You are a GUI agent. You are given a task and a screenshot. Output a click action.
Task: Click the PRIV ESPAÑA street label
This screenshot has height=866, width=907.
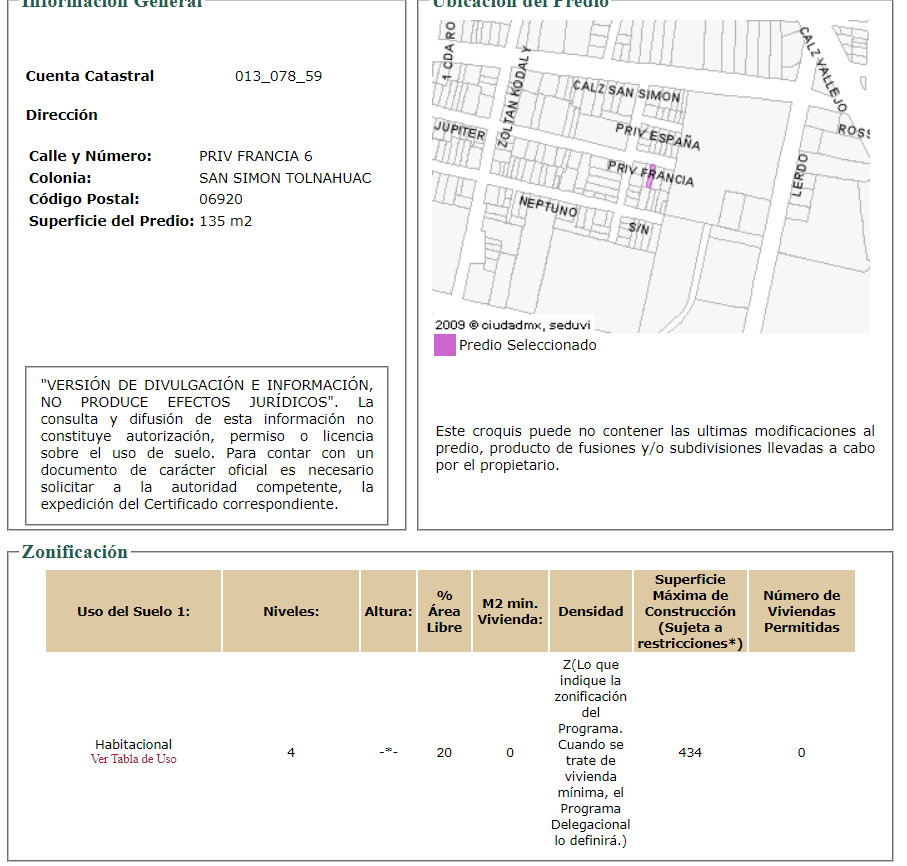tap(658, 137)
